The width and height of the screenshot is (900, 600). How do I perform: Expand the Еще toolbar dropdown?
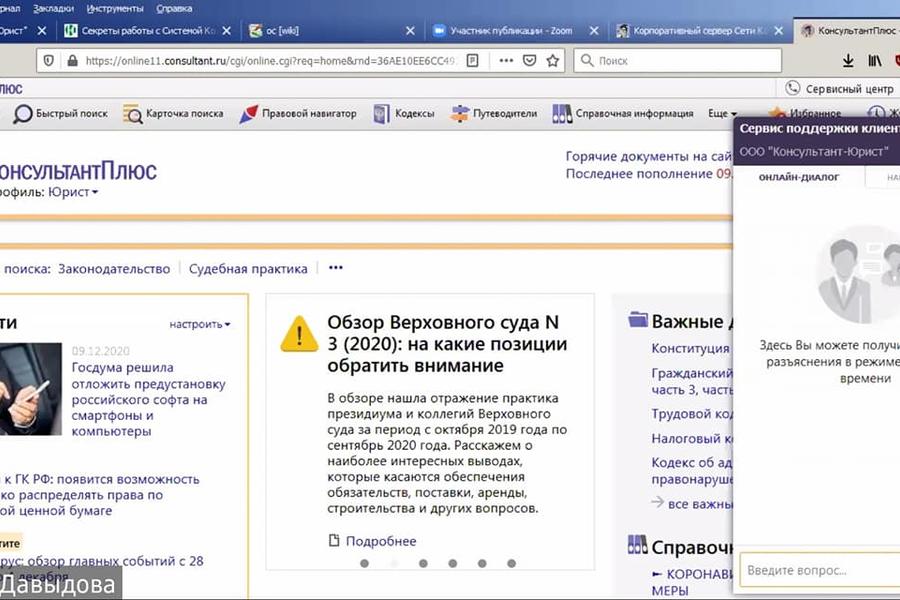(722, 114)
